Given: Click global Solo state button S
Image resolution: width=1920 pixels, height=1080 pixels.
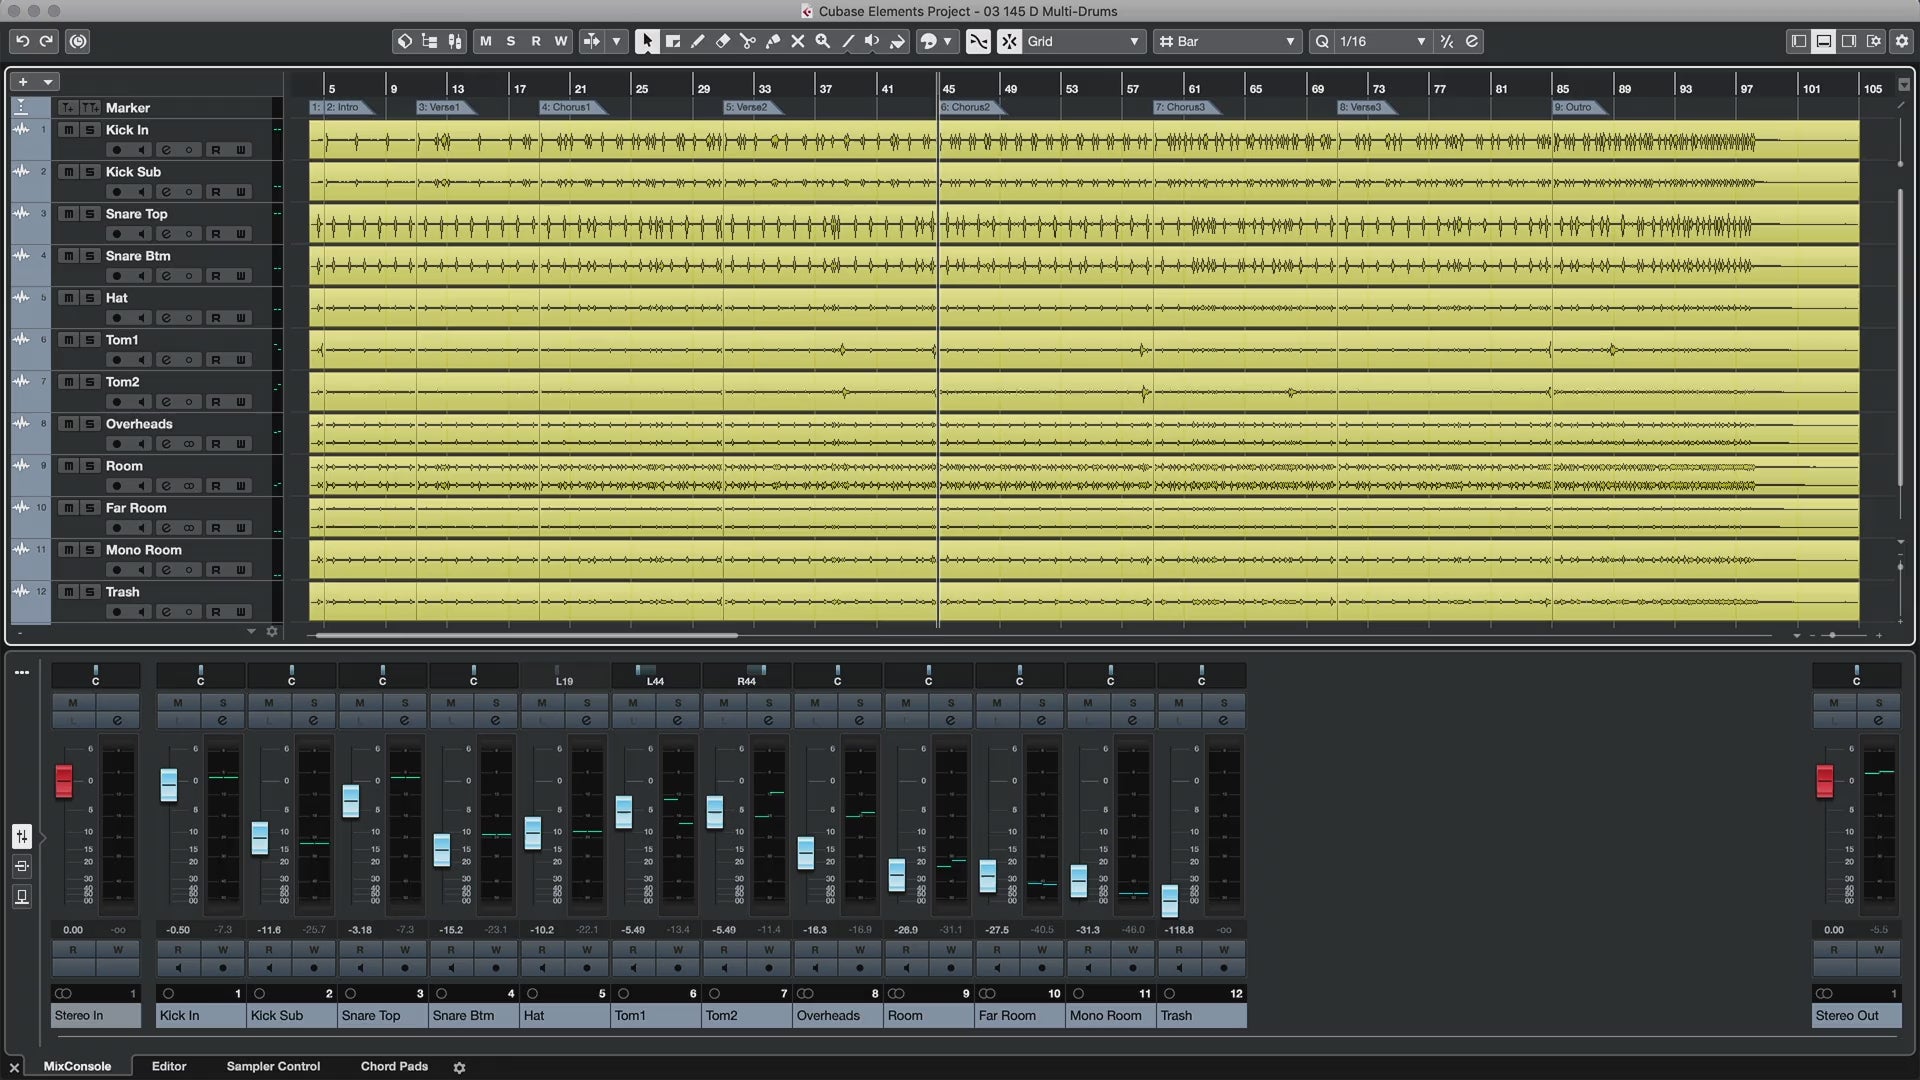Looking at the screenshot, I should [511, 41].
